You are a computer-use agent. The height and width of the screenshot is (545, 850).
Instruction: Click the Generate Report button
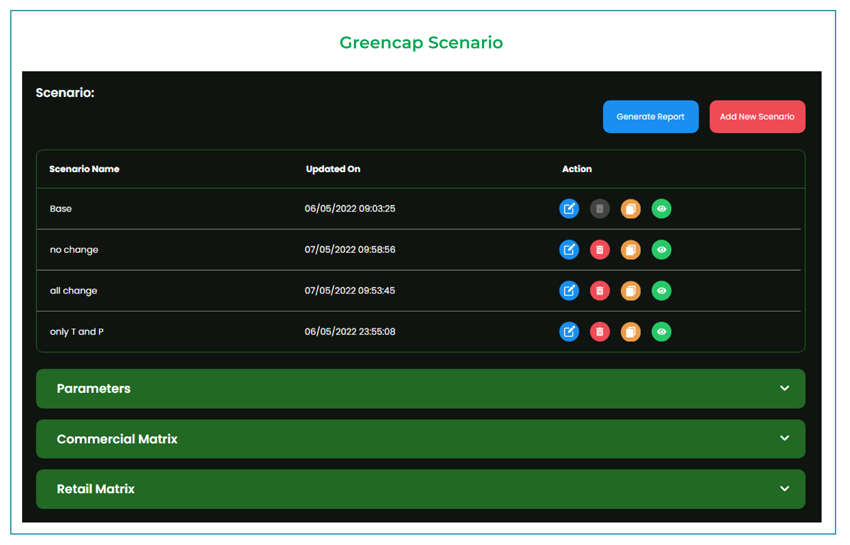click(x=651, y=117)
